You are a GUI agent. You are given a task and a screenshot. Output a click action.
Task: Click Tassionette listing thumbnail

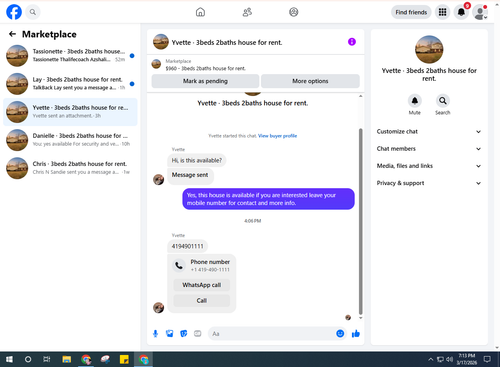pyautogui.click(x=17, y=56)
